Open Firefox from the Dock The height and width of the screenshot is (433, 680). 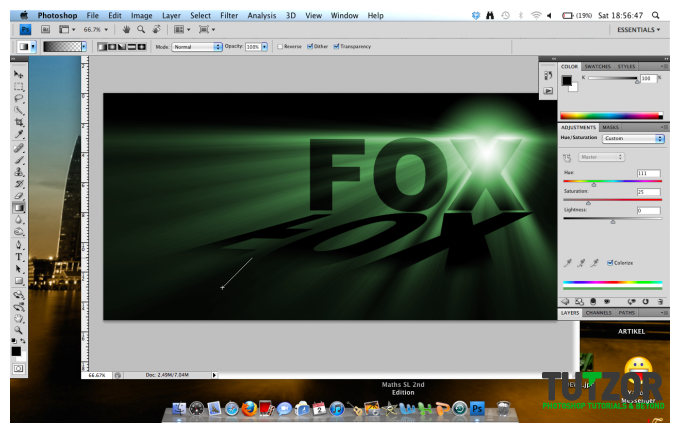coord(249,409)
